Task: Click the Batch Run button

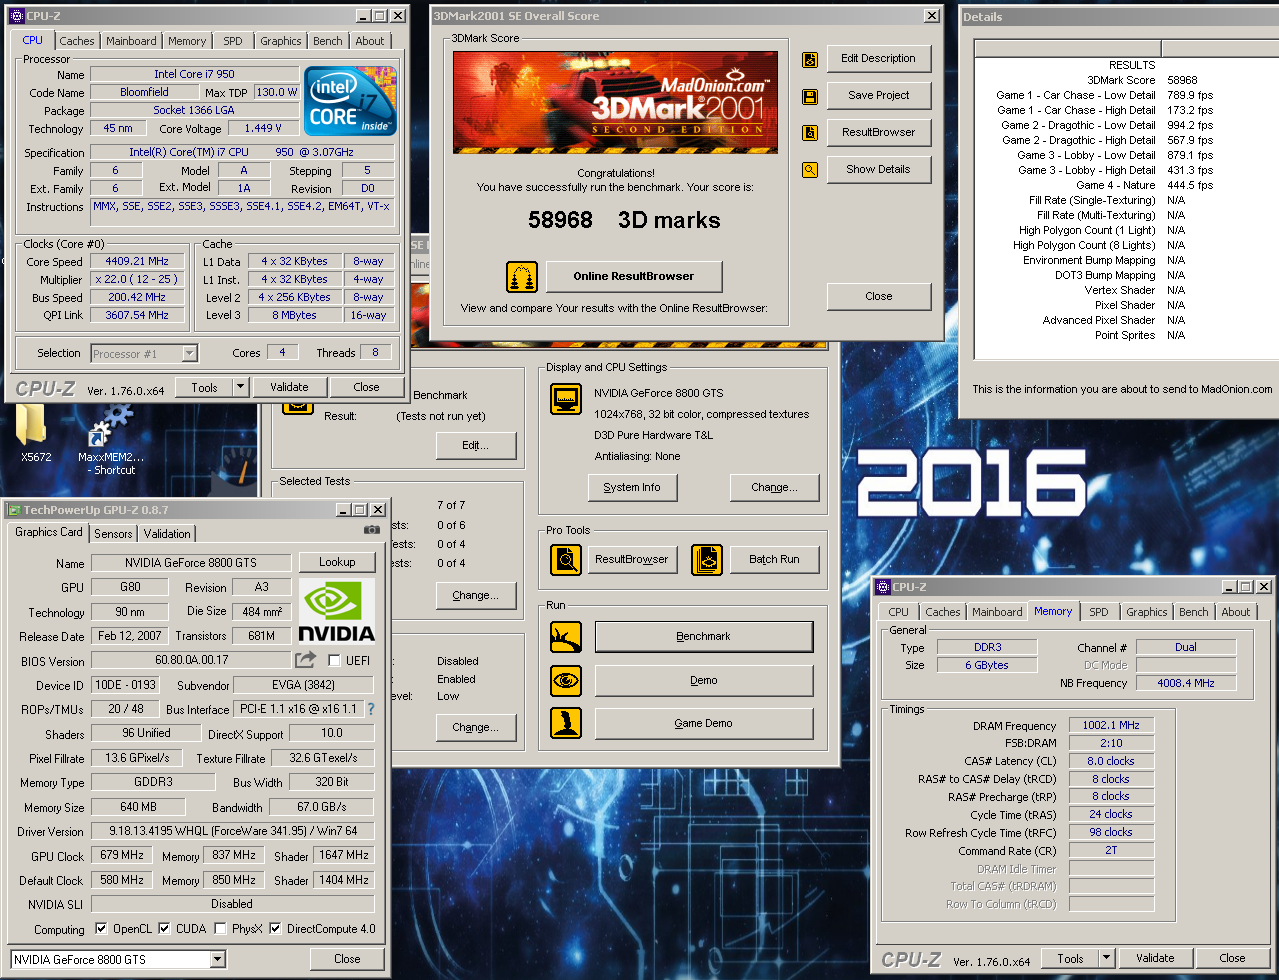Action: coord(775,560)
